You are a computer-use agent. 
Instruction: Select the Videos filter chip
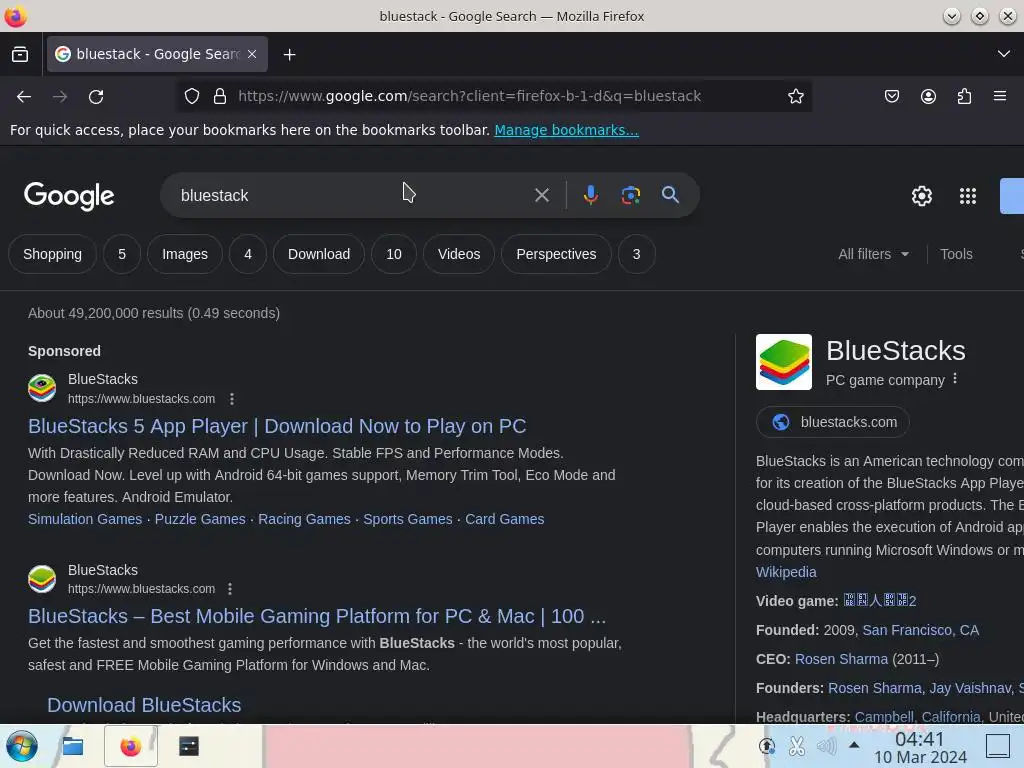[x=459, y=254]
